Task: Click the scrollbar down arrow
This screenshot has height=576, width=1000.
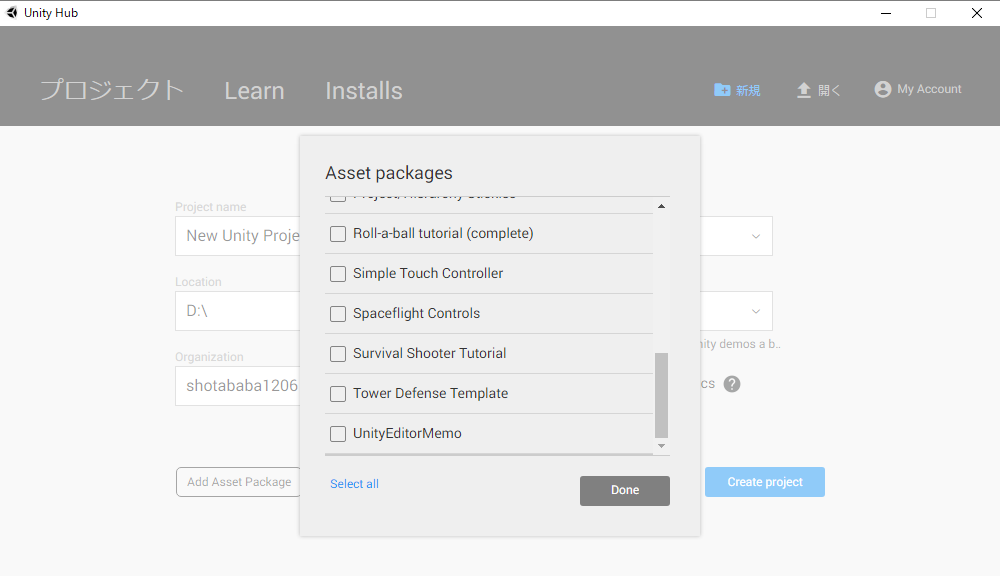Action: pyautogui.click(x=661, y=446)
